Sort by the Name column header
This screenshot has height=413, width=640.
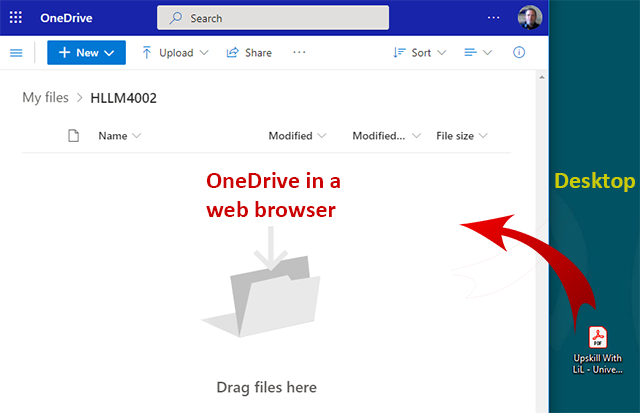119,136
